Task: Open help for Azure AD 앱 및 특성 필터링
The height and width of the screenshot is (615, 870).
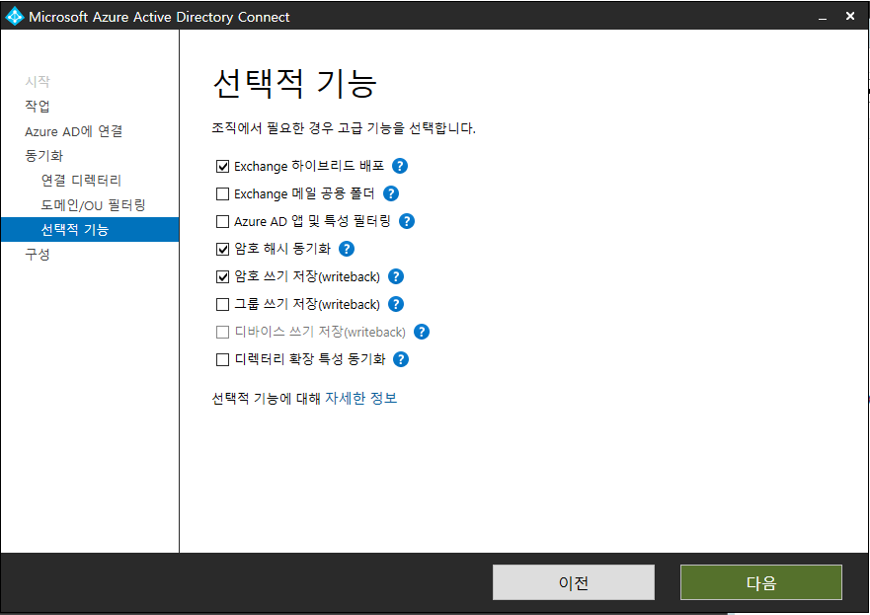Action: click(407, 221)
